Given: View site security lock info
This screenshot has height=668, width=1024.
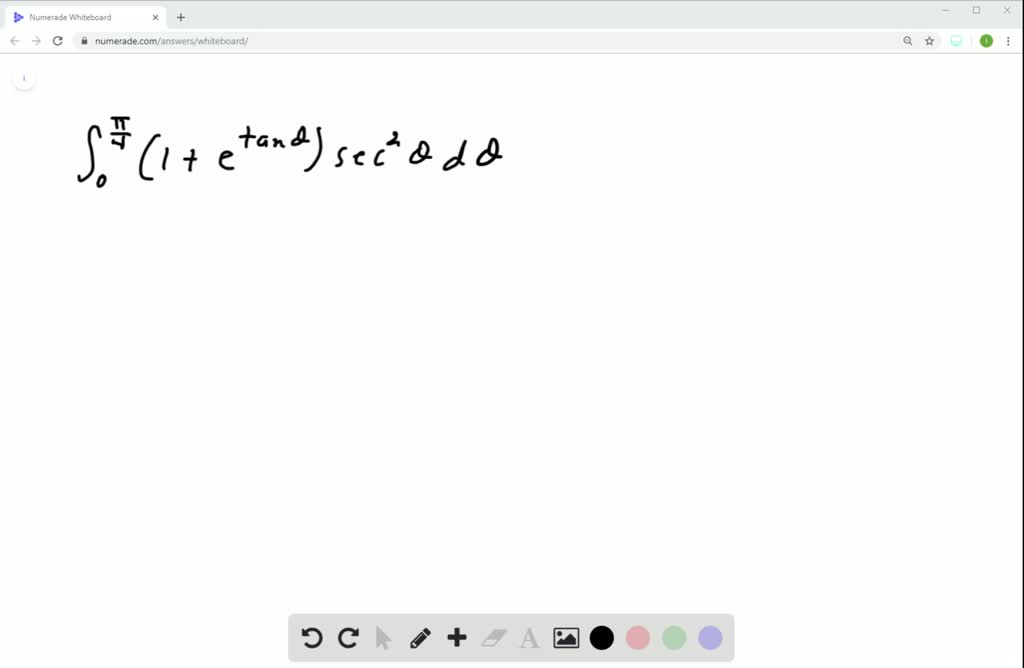Looking at the screenshot, I should pyautogui.click(x=84, y=41).
